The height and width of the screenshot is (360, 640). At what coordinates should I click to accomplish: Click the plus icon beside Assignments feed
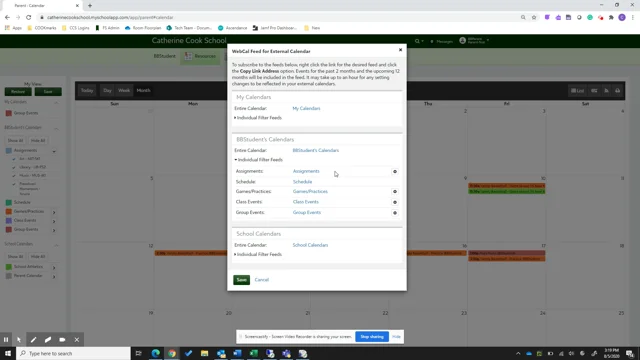395,172
